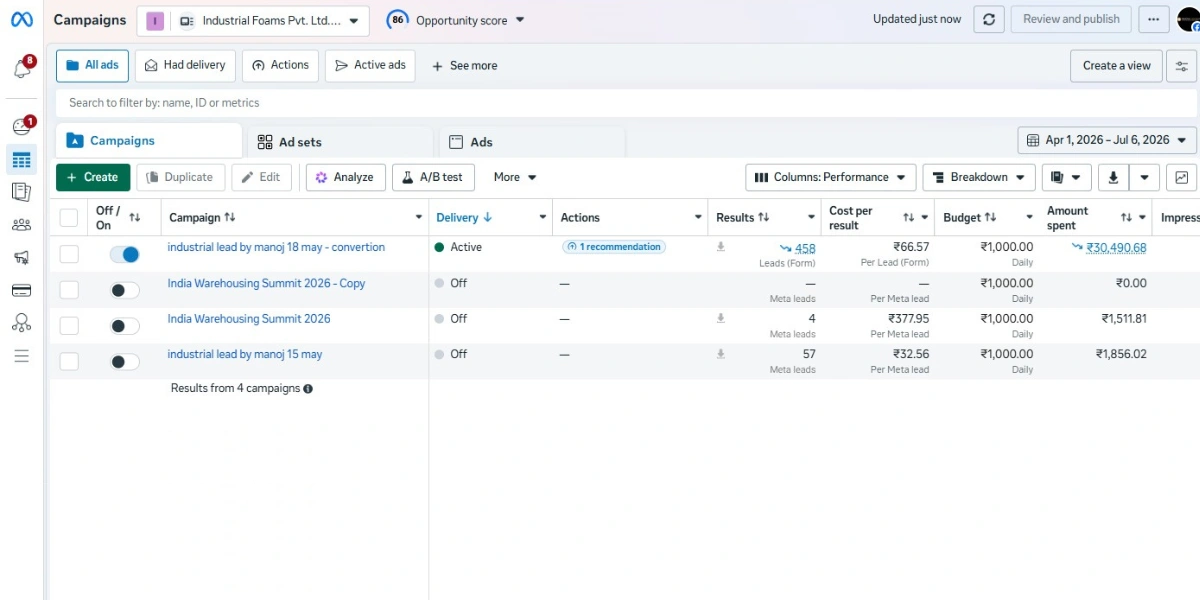
Task: Download results for manoj 15 may campaign
Action: coord(721,354)
